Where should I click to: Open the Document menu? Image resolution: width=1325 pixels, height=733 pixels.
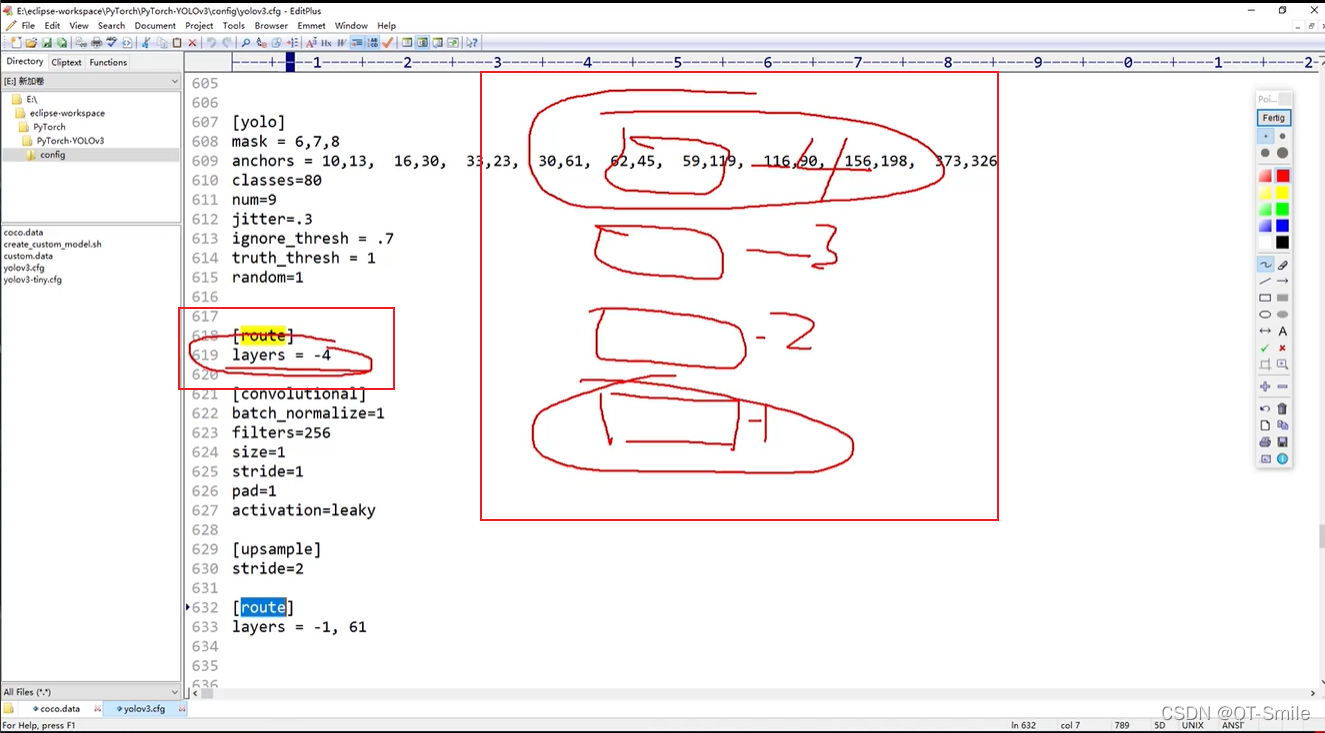coord(155,25)
